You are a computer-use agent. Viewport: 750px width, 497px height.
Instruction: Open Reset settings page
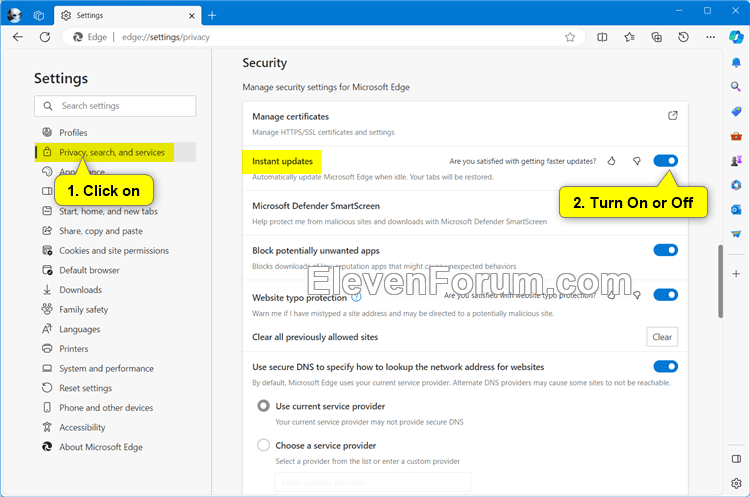click(115, 388)
